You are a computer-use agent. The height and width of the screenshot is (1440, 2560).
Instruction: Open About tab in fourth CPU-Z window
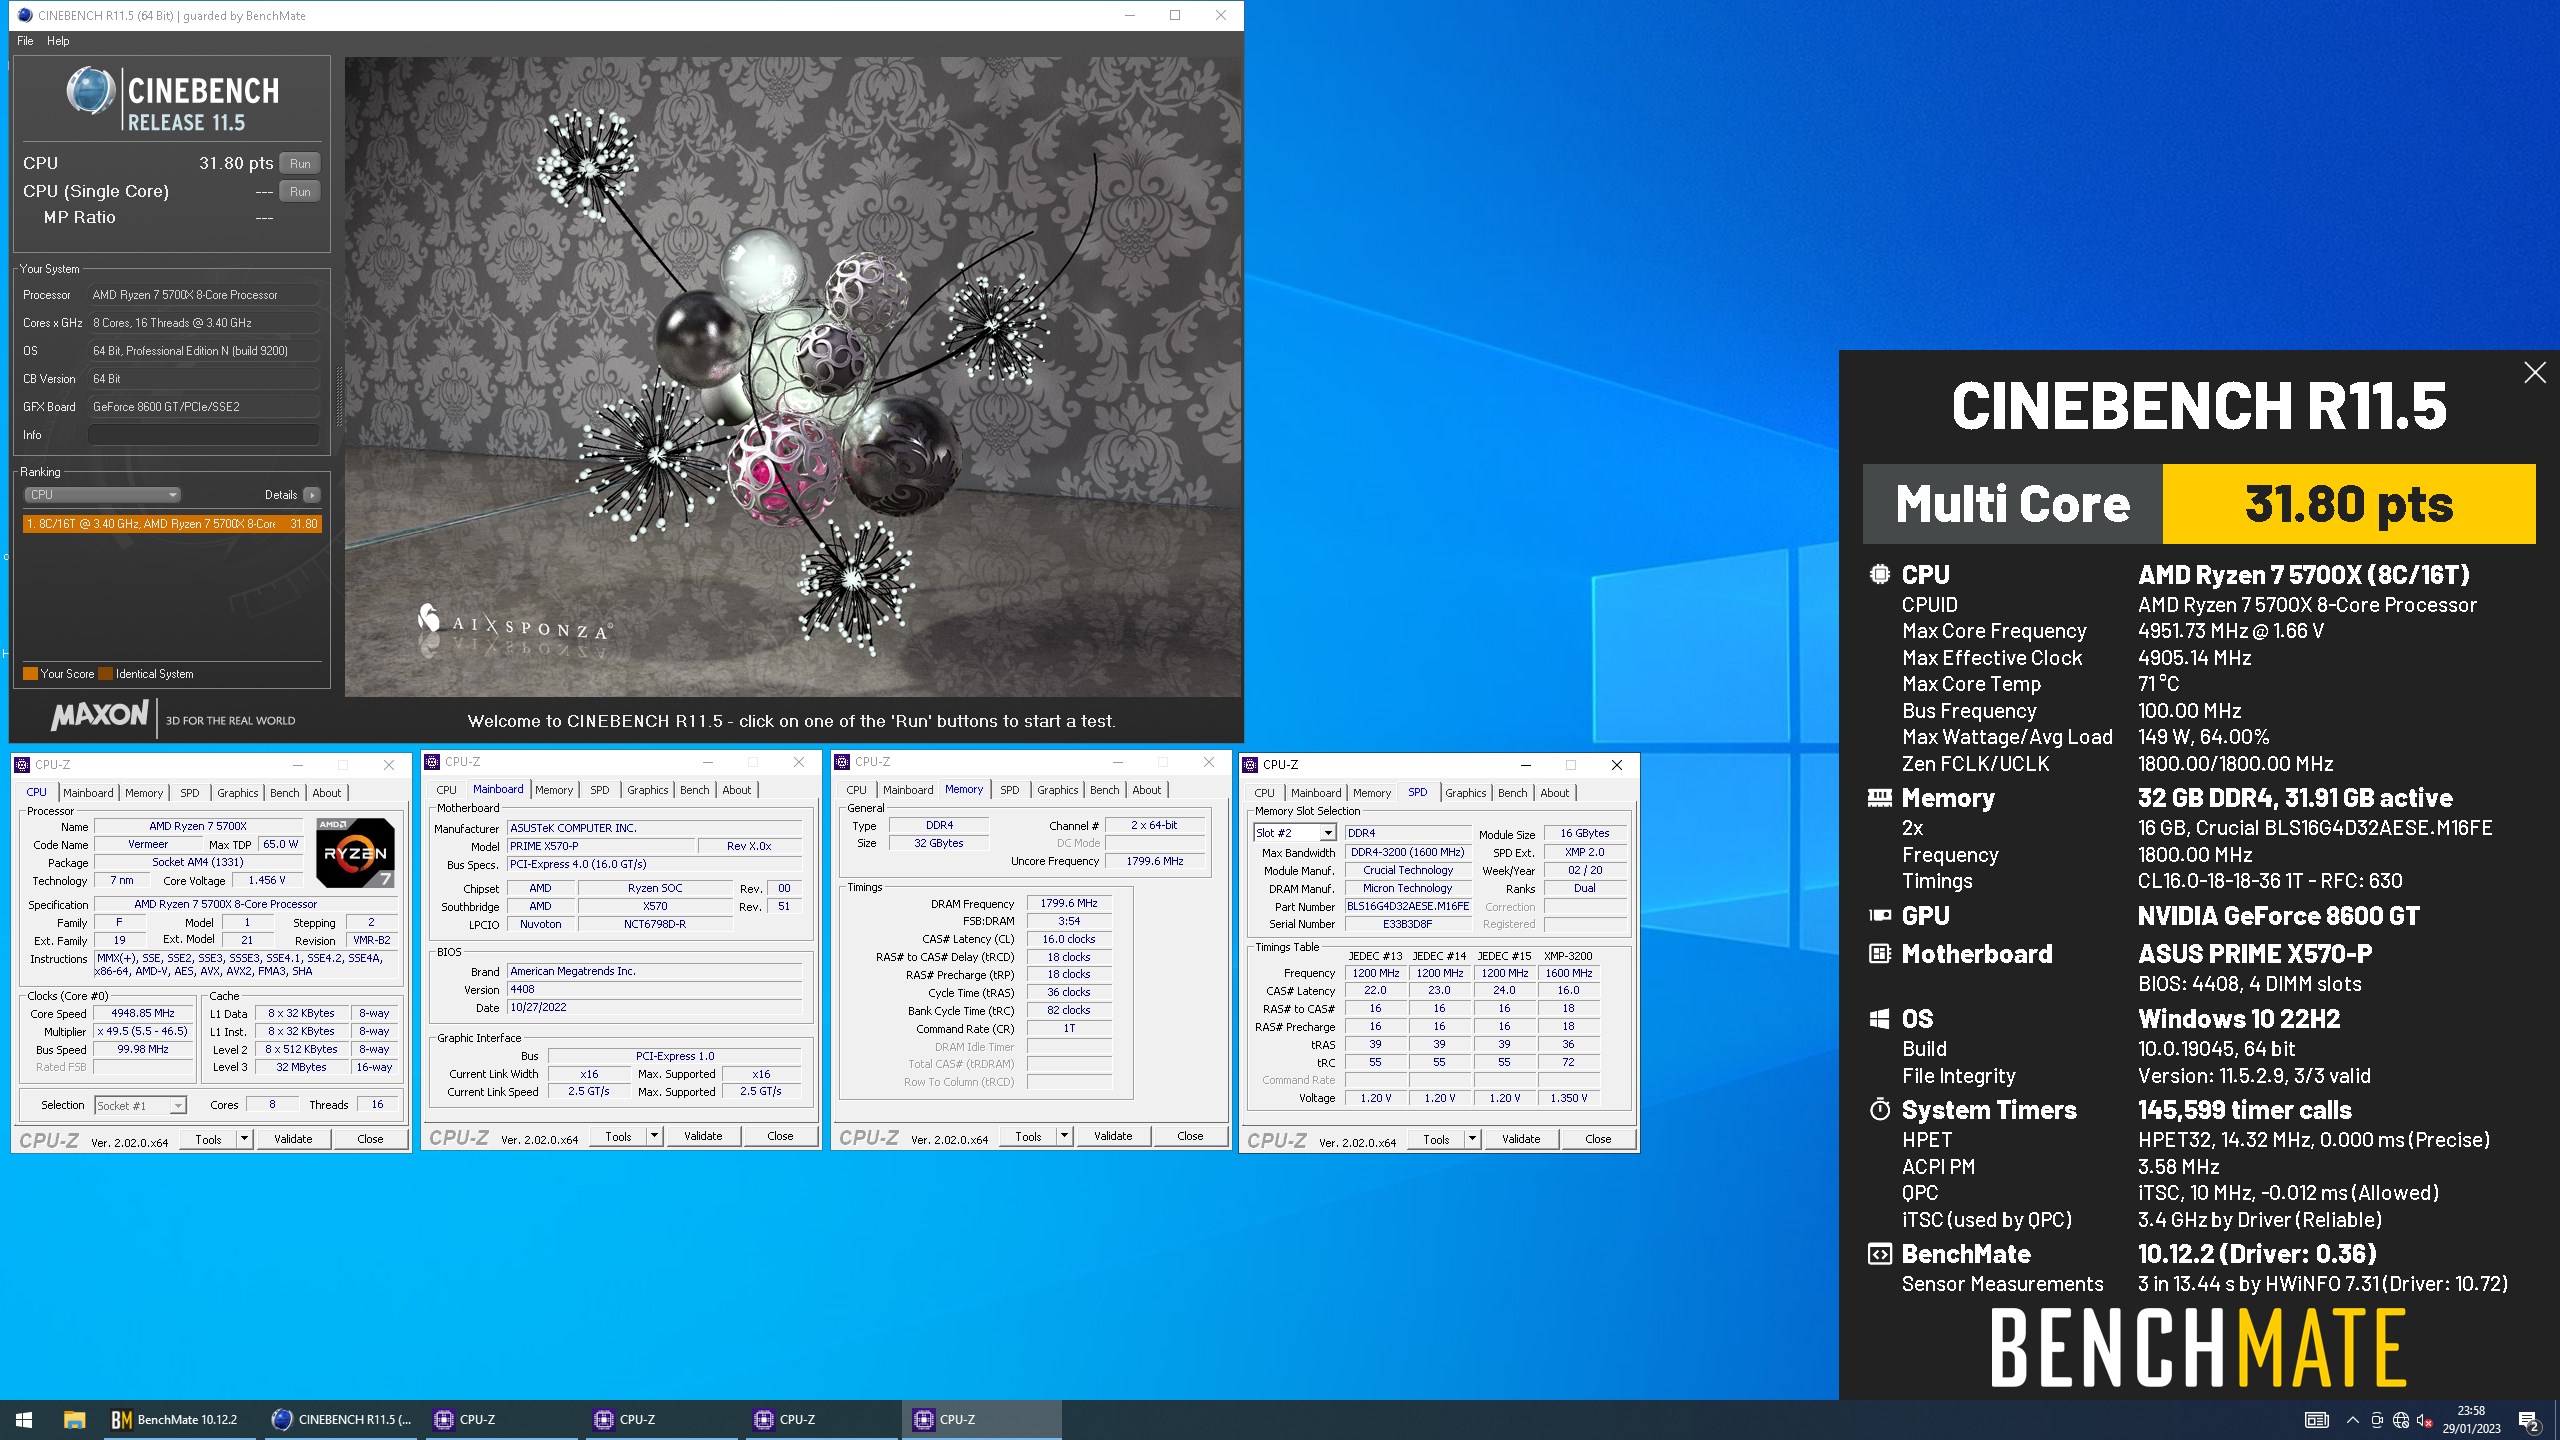(x=1555, y=793)
